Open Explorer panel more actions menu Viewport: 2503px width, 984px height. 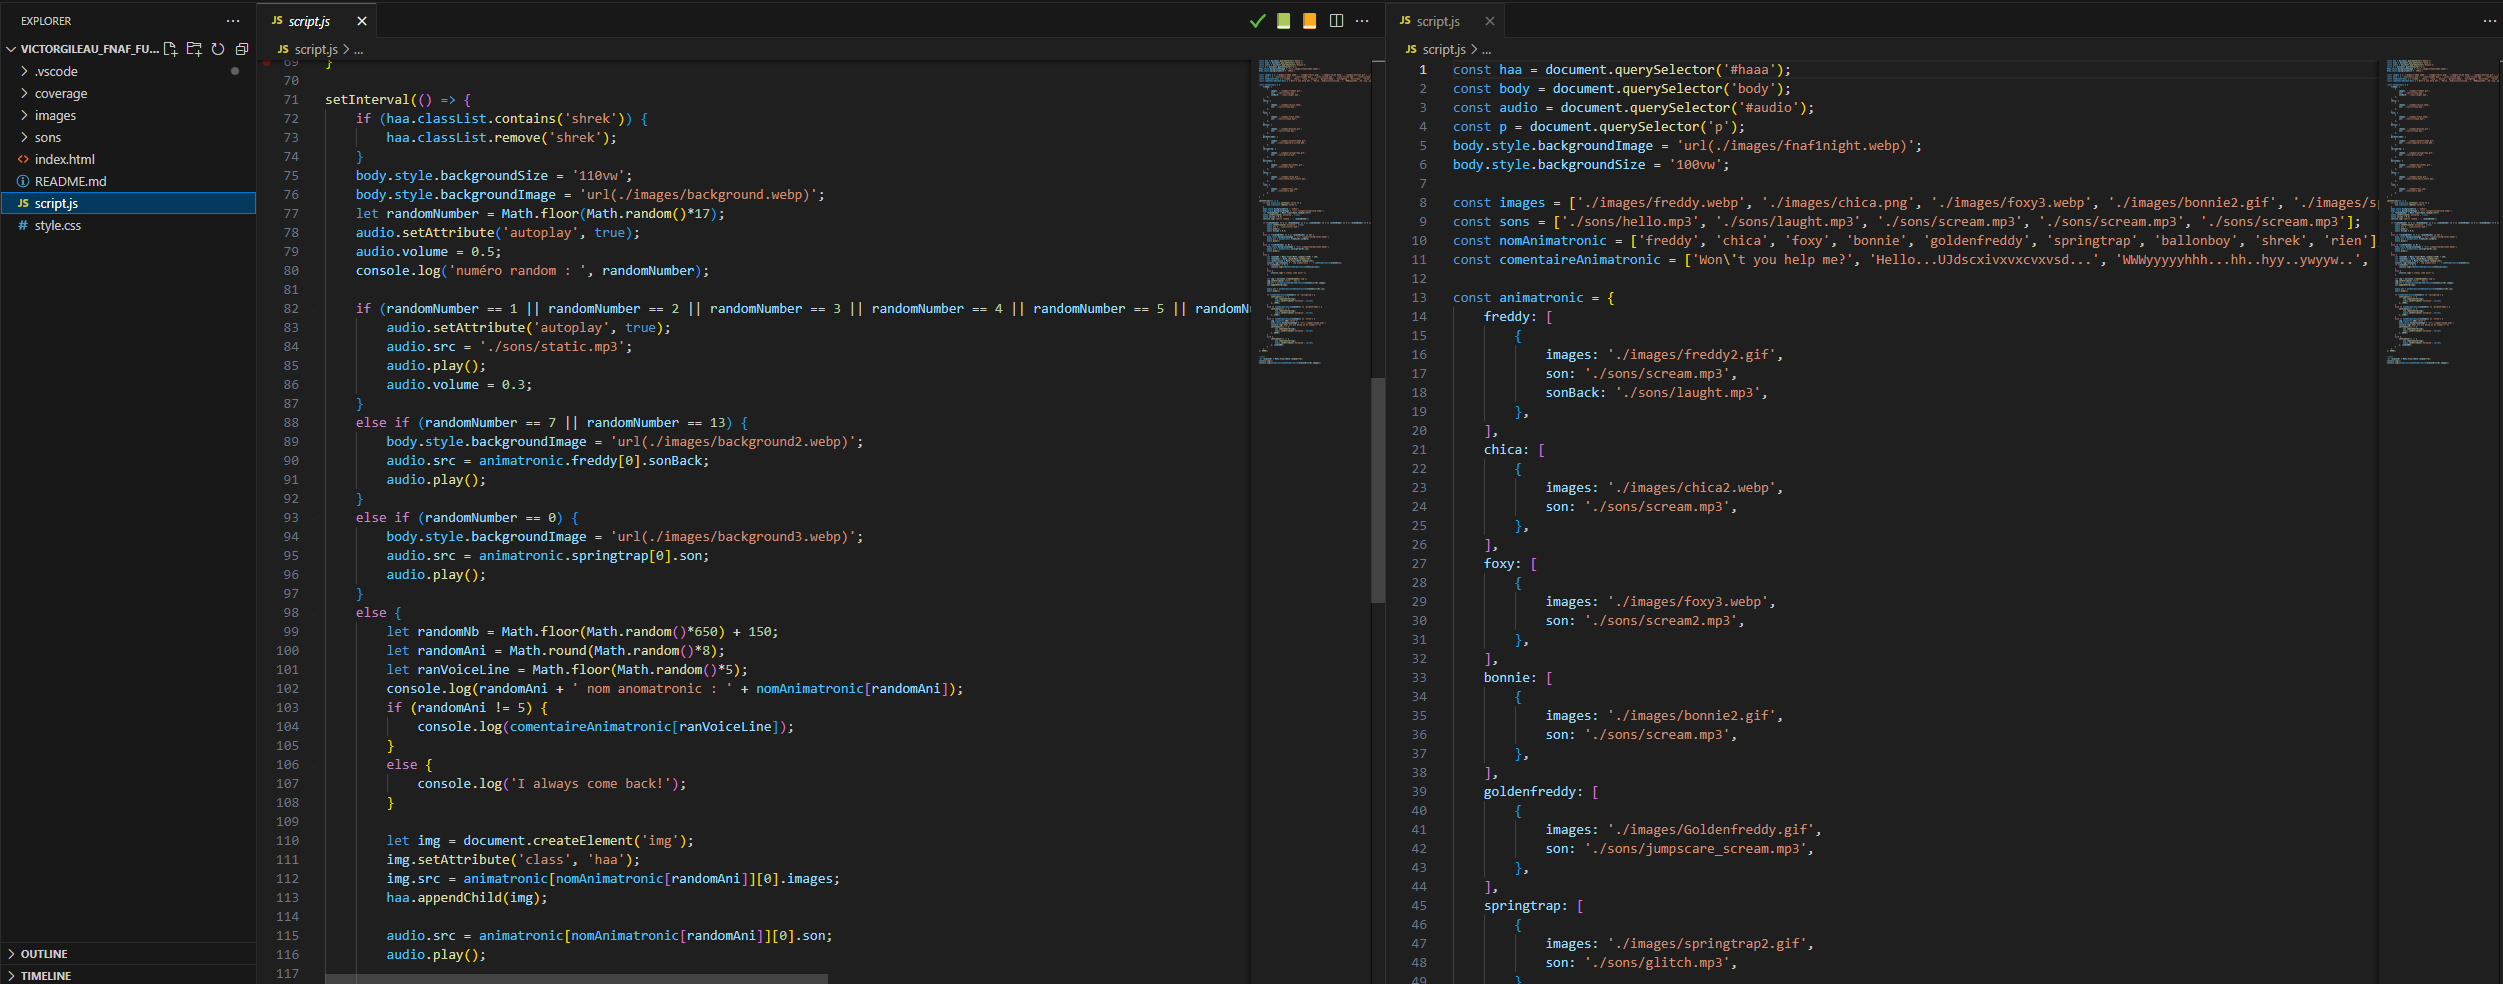point(233,21)
